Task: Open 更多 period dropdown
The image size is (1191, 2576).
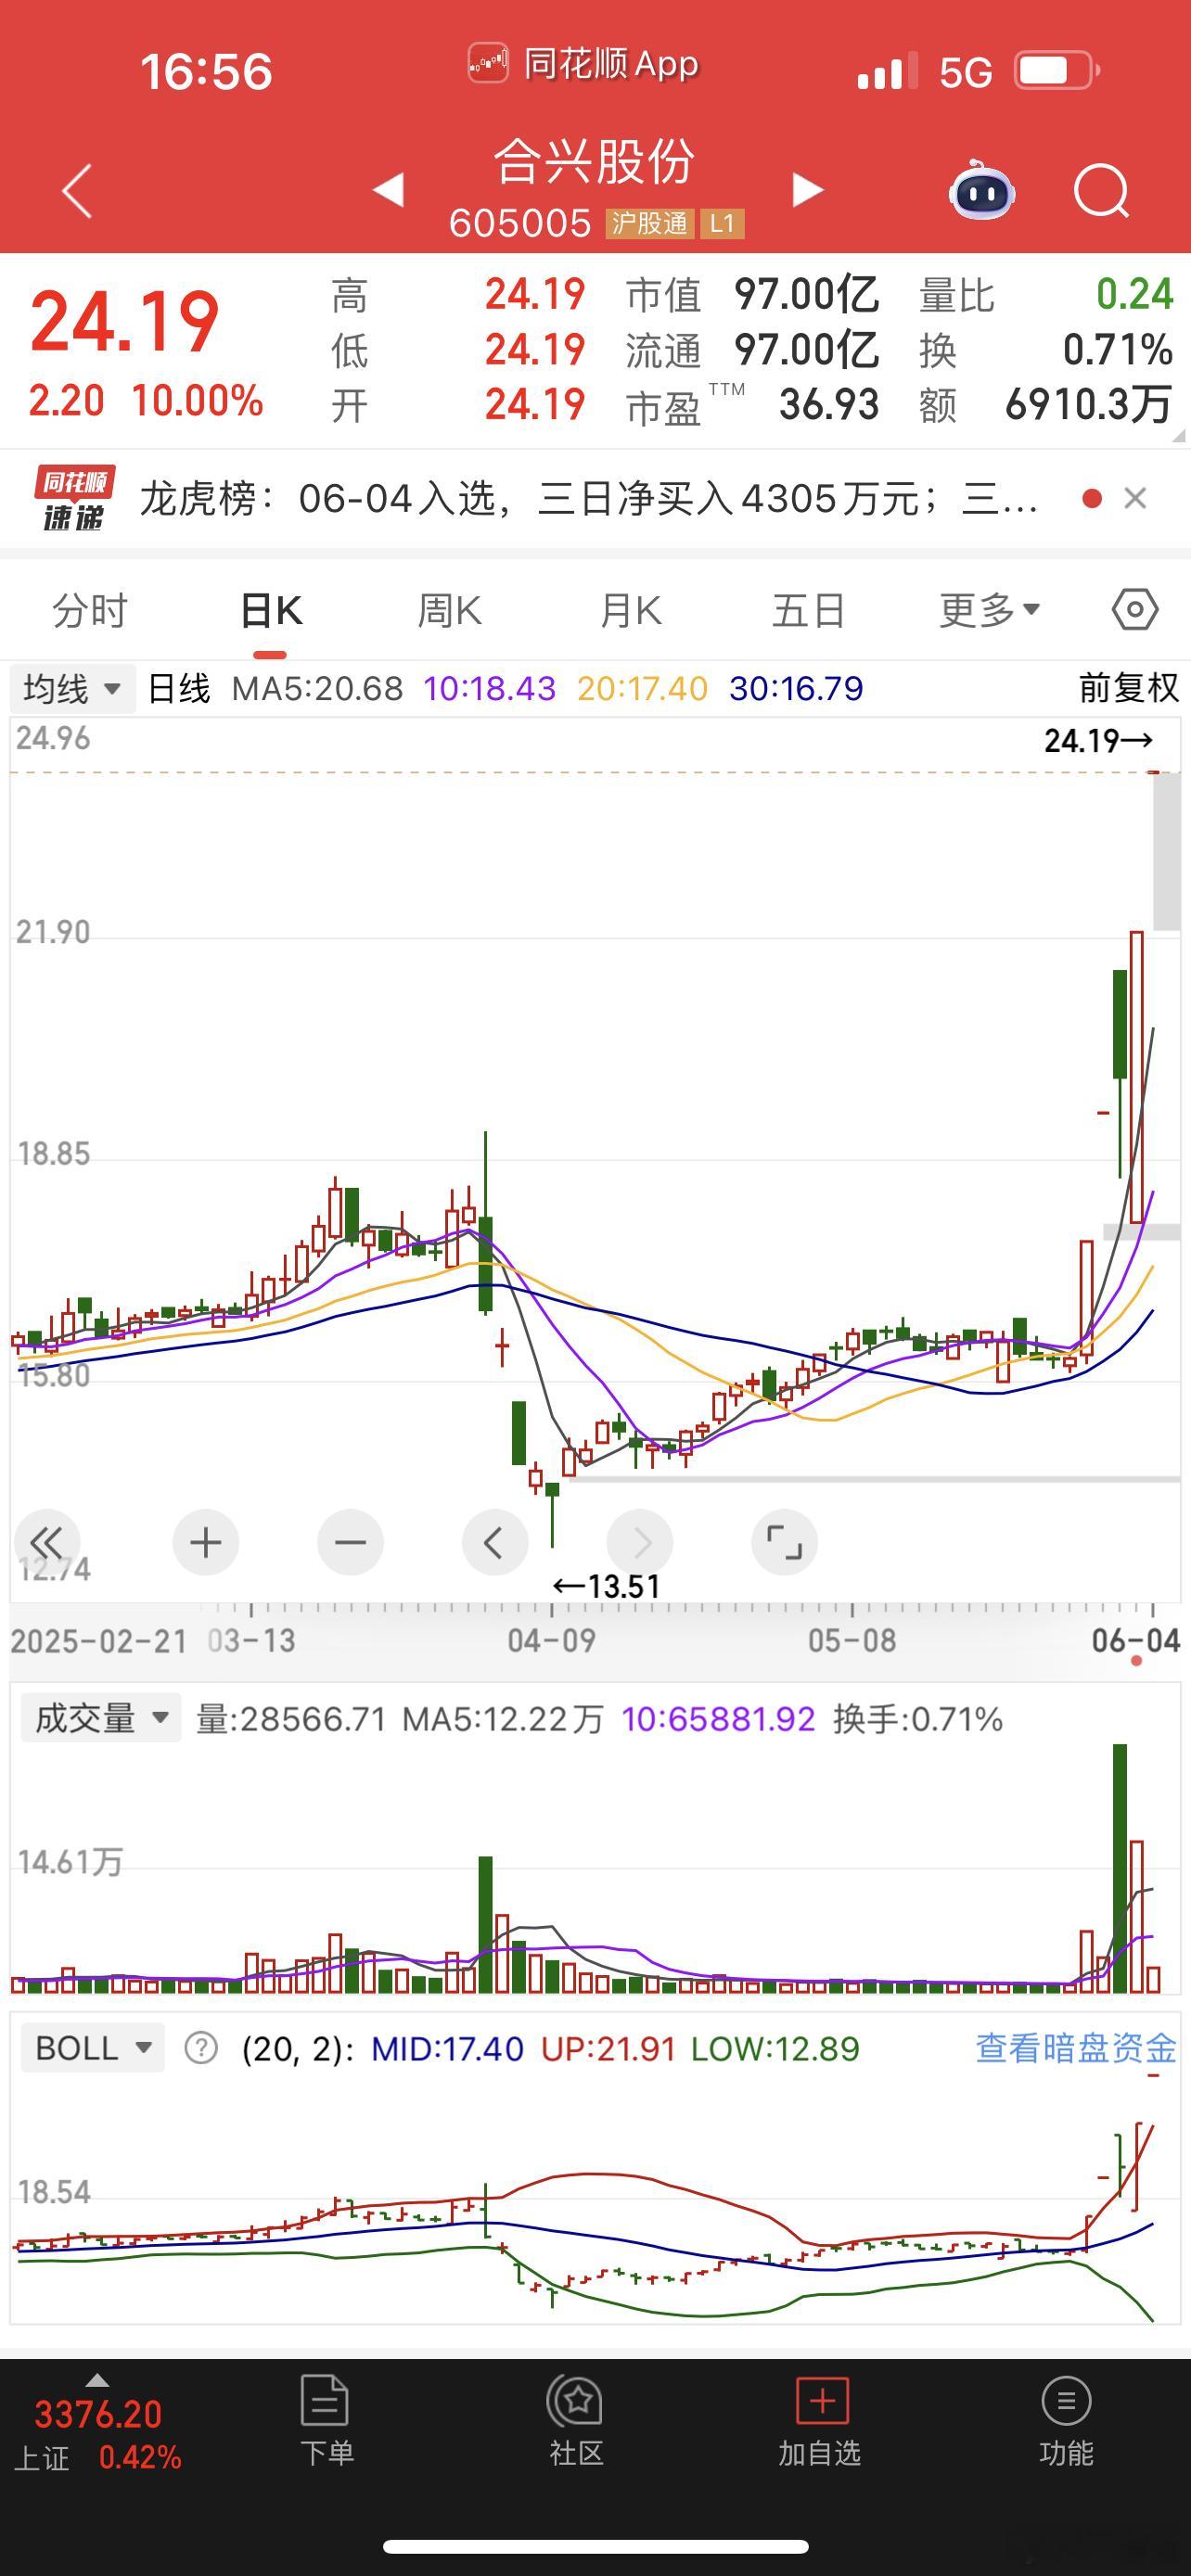Action: click(x=989, y=610)
